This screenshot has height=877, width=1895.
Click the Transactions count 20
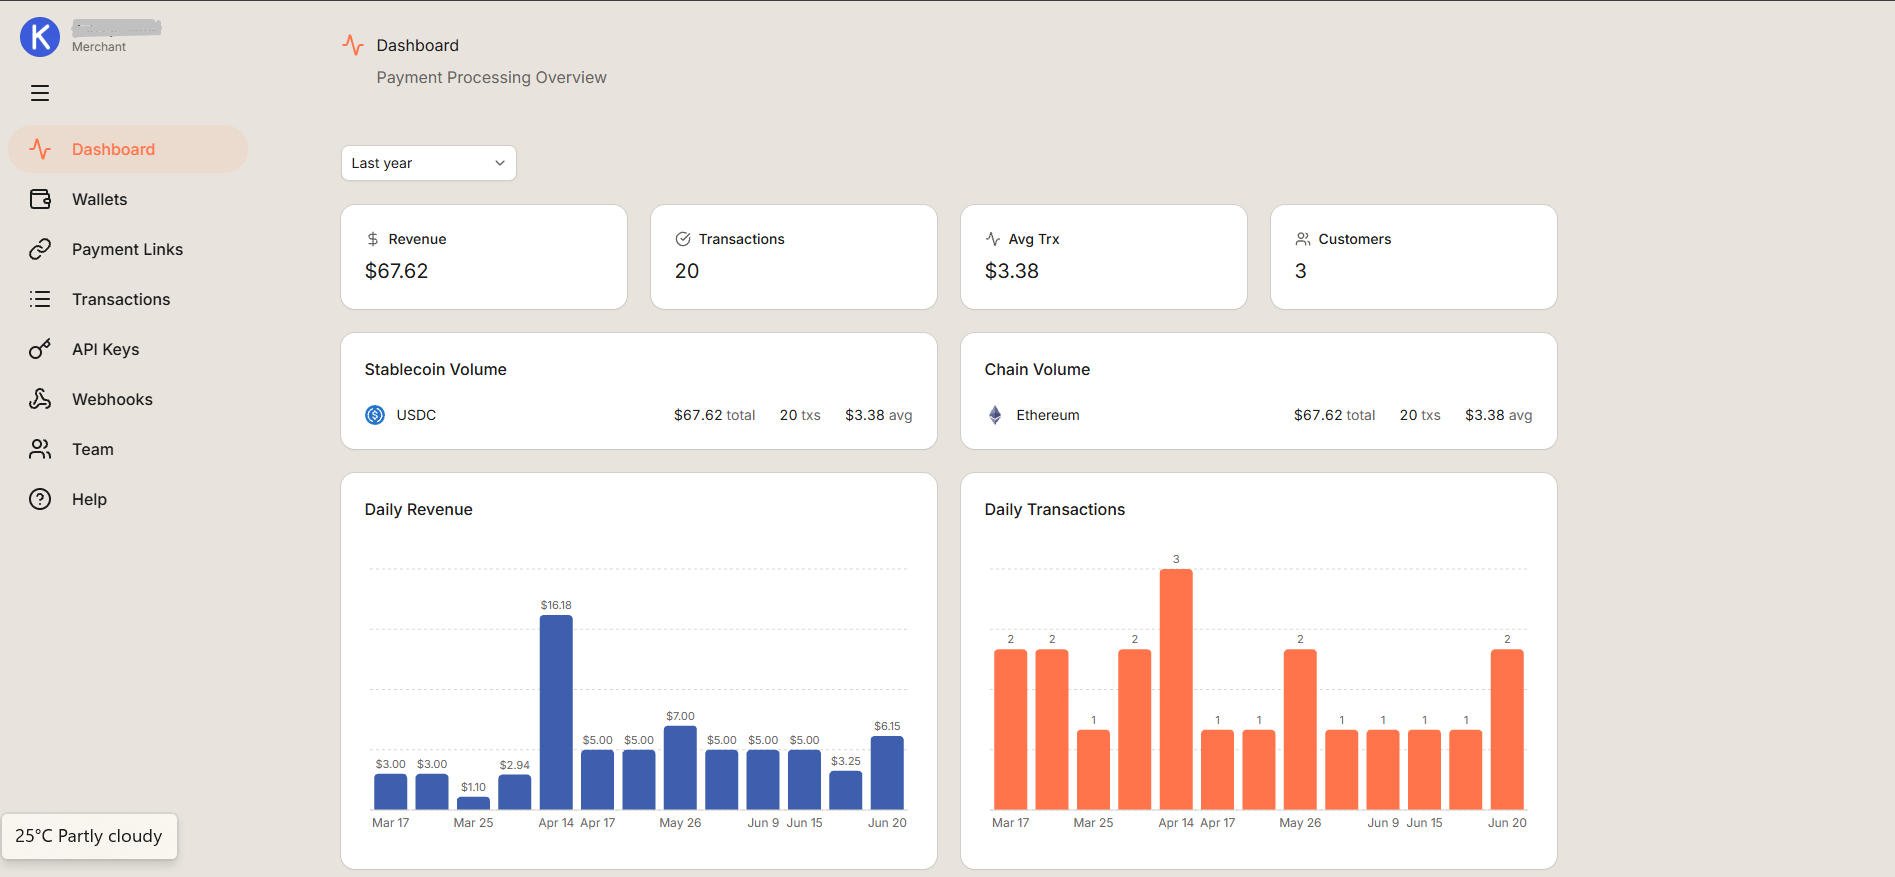(687, 271)
